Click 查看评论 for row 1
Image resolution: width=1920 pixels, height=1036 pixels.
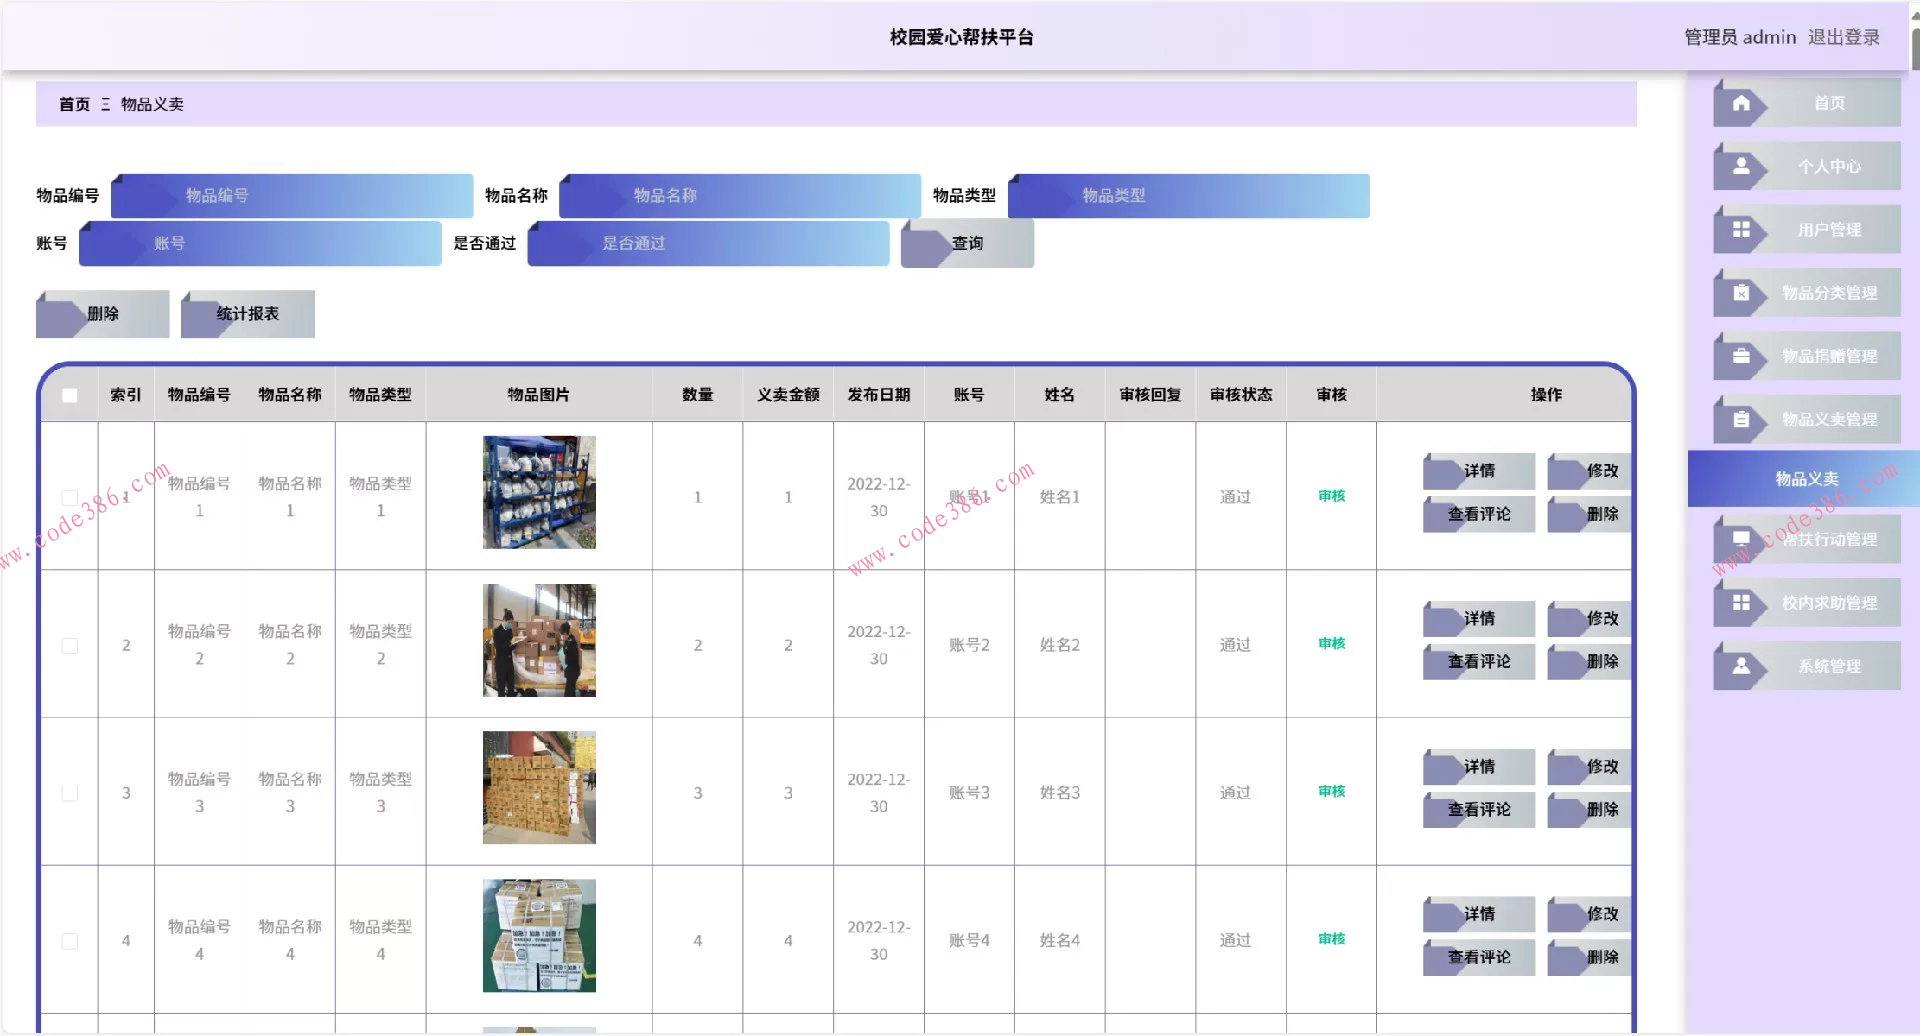[x=1478, y=514]
